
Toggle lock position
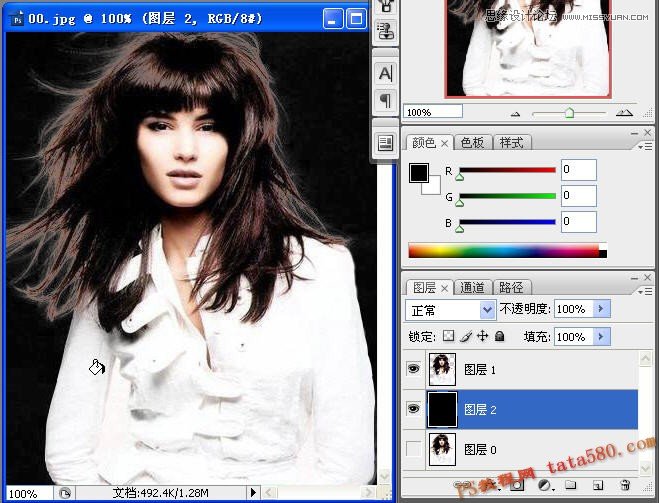[482, 336]
